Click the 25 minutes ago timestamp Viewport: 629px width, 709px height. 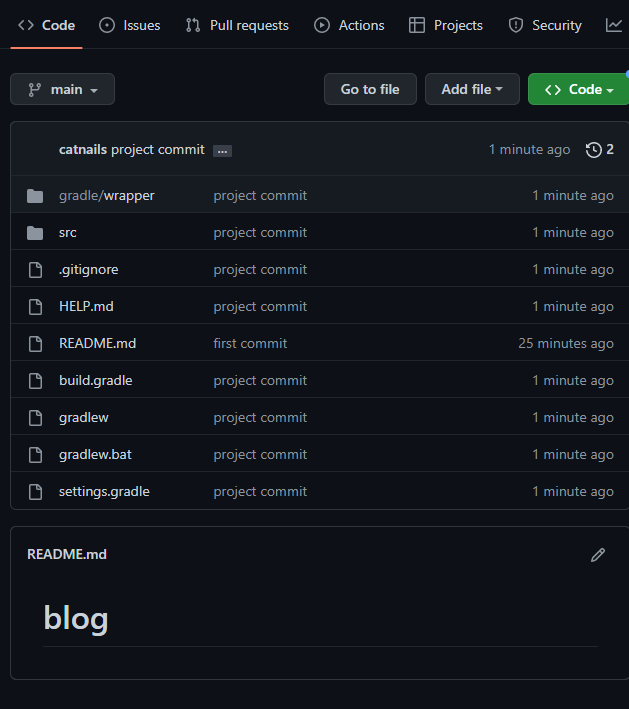pos(566,344)
